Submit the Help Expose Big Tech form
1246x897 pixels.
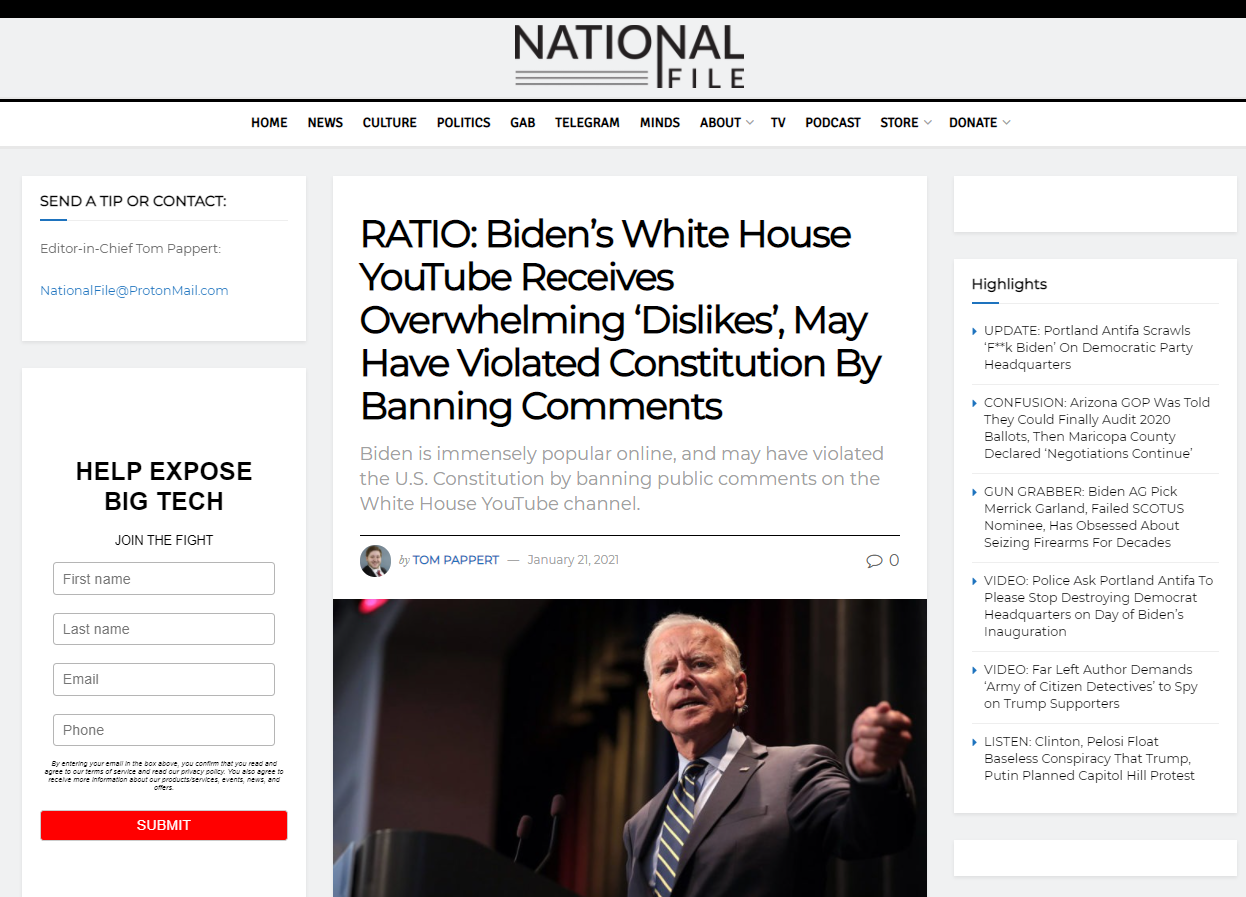[164, 825]
